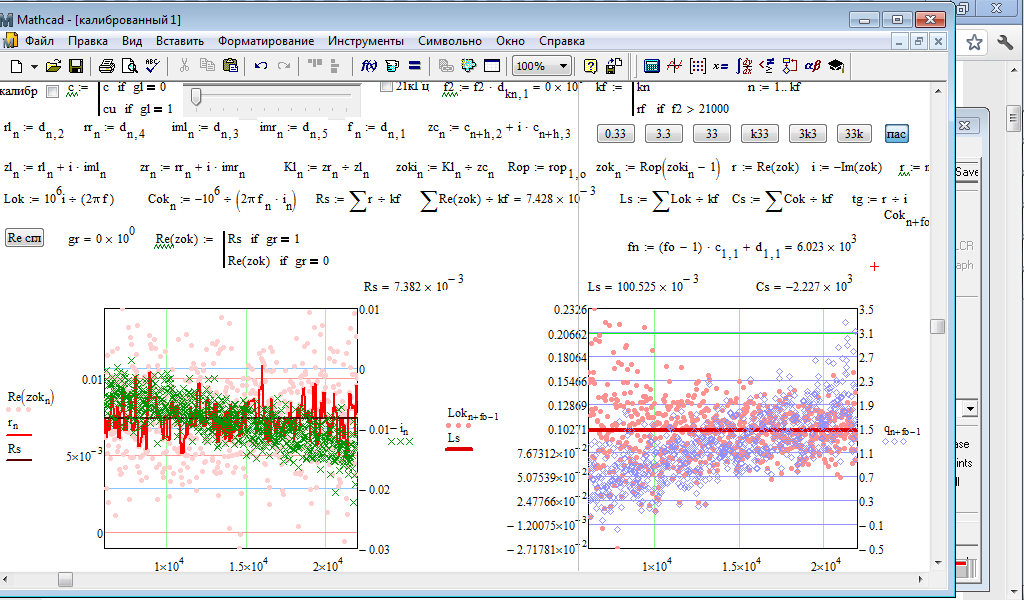Run spell check ABC icon
The width and height of the screenshot is (1024, 600).
(x=153, y=66)
